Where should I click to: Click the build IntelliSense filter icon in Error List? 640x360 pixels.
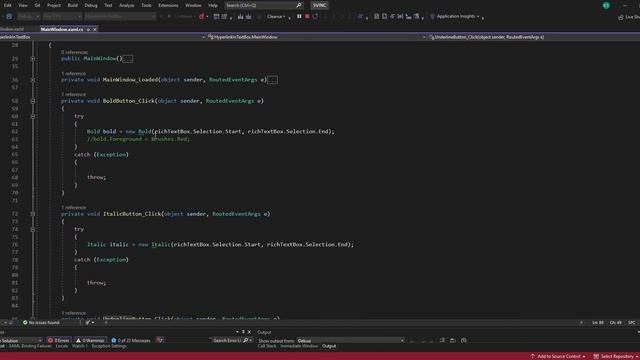click(x=160, y=340)
